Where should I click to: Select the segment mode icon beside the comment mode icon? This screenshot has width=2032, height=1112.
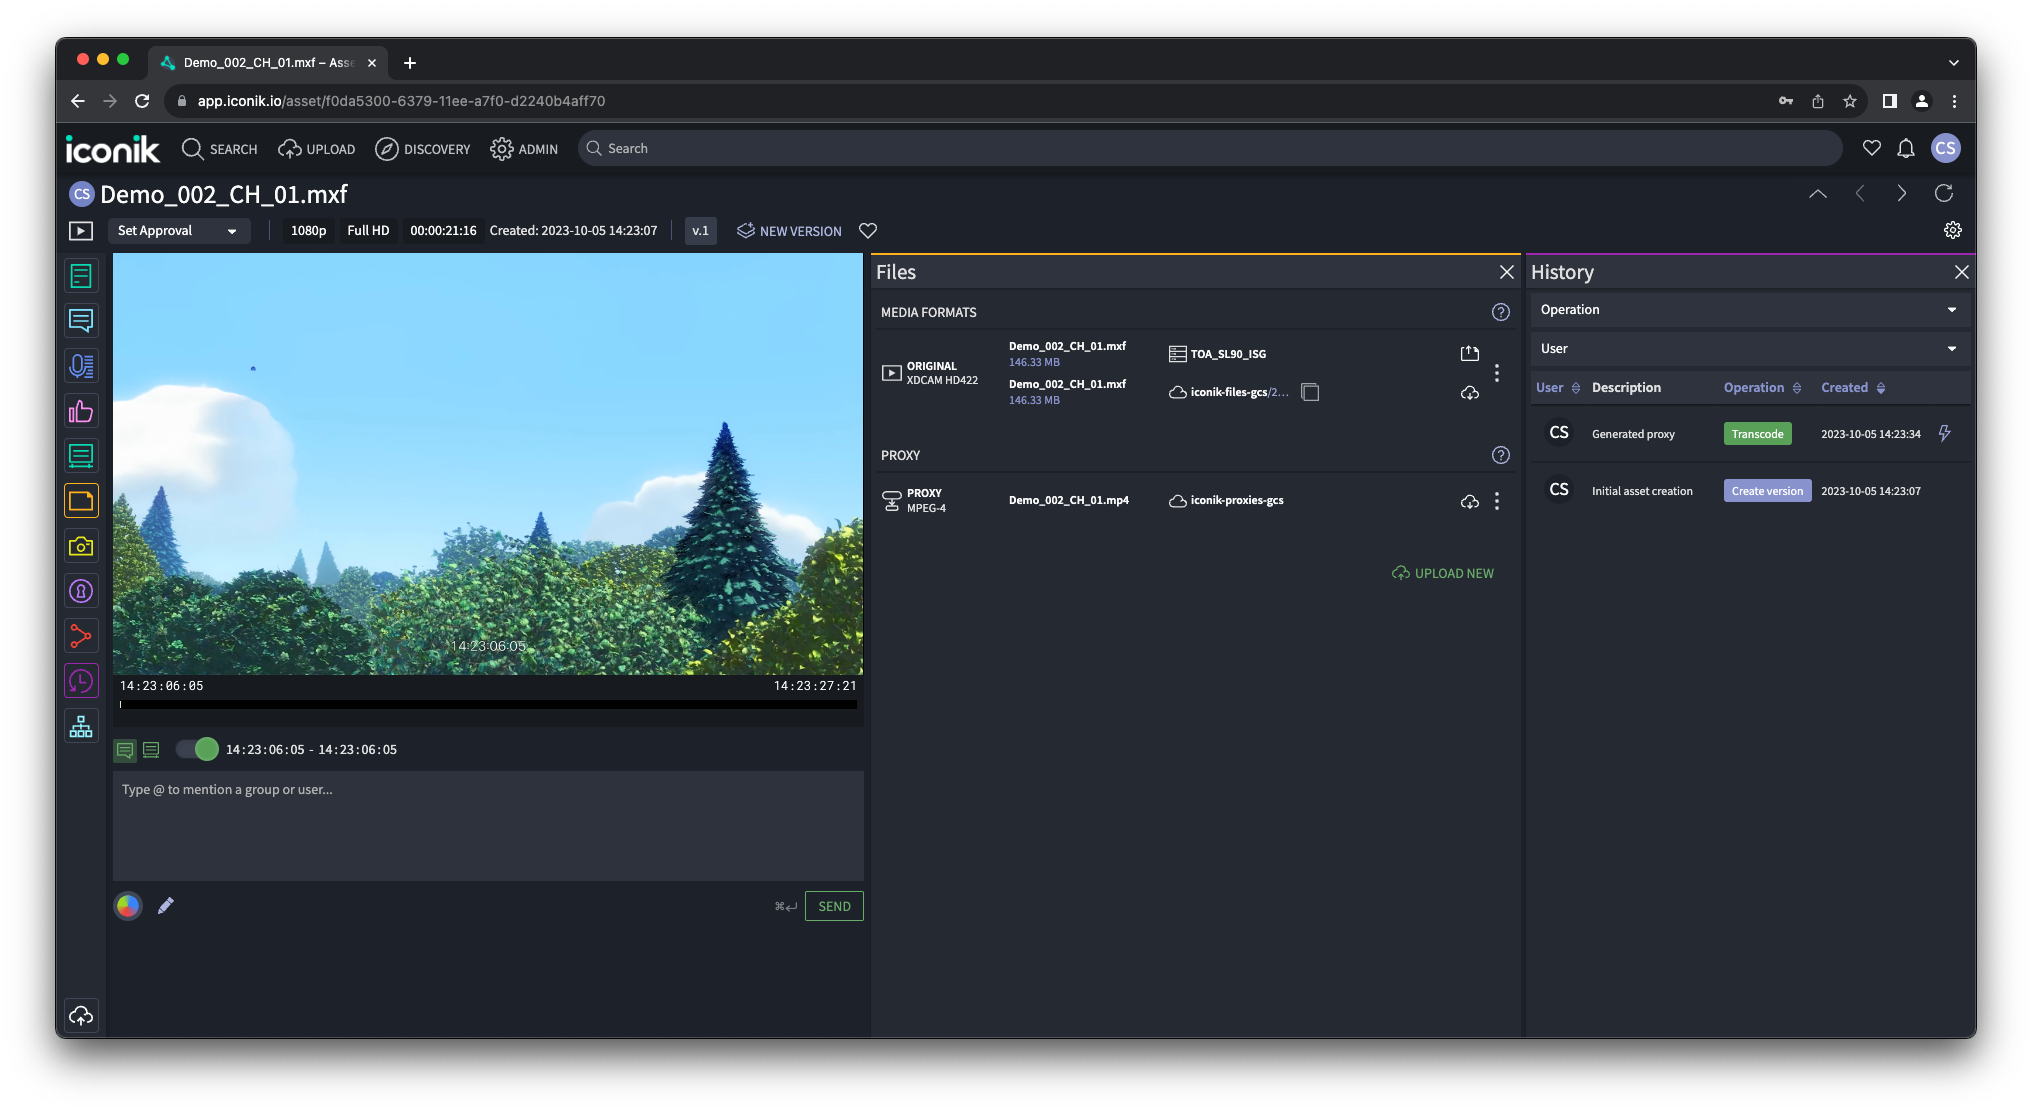point(151,749)
